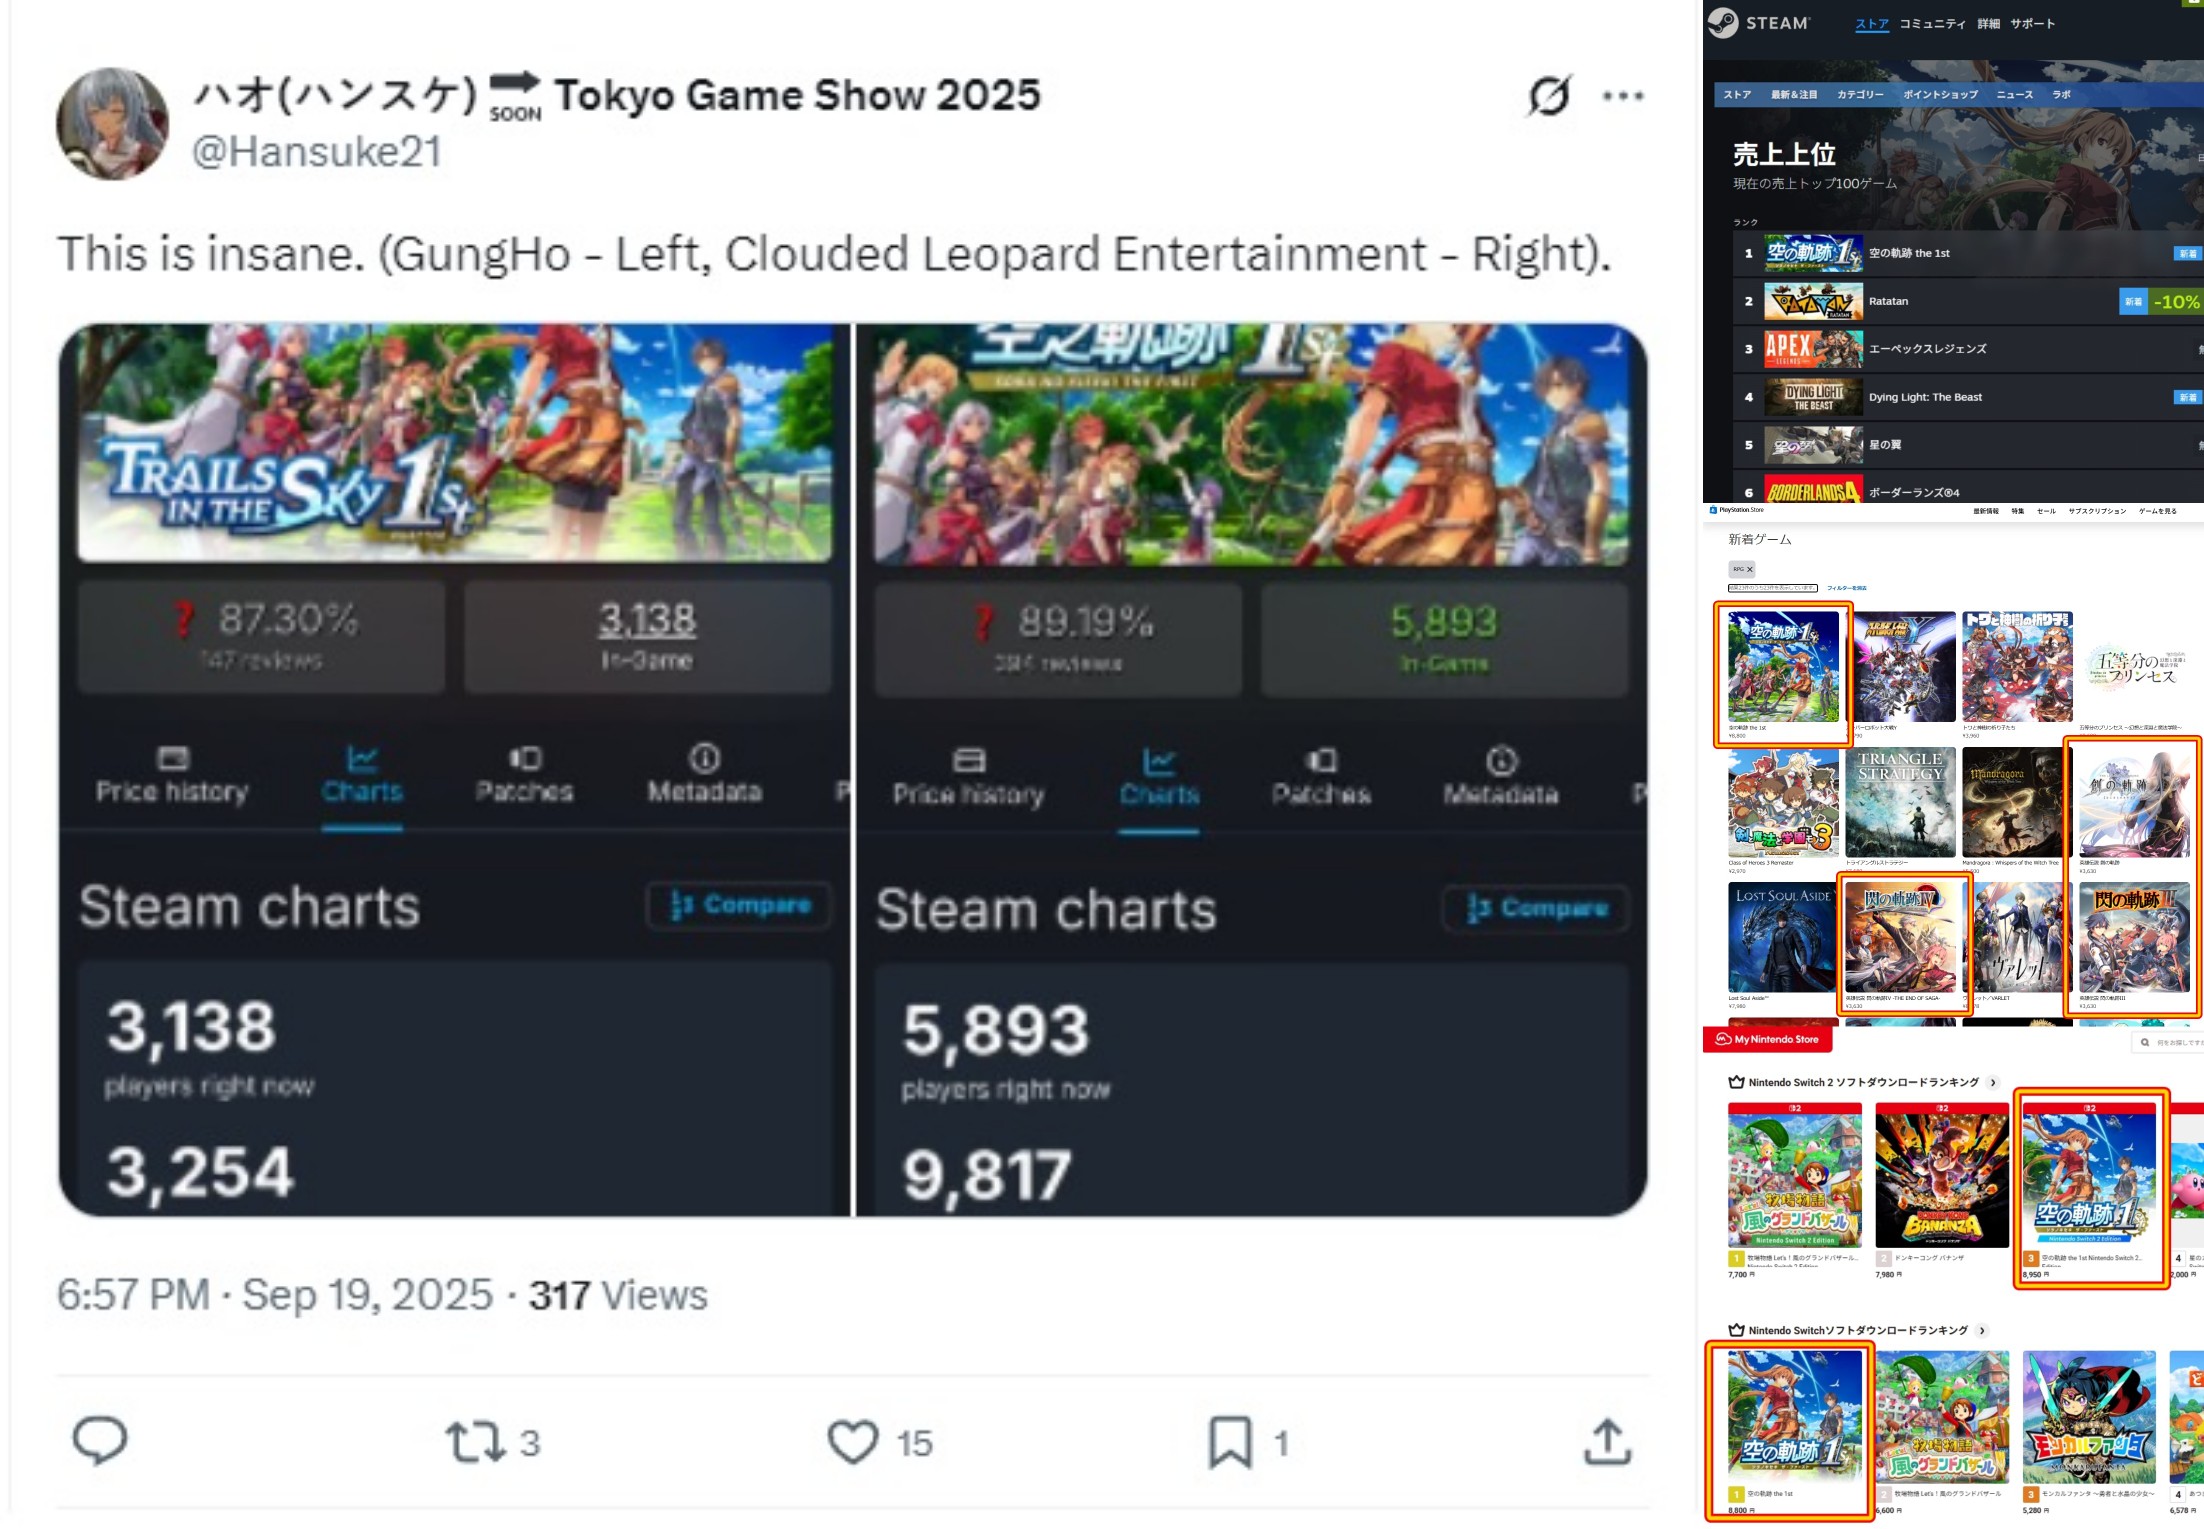Select the ストア tab in Steam header

pos(1872,24)
